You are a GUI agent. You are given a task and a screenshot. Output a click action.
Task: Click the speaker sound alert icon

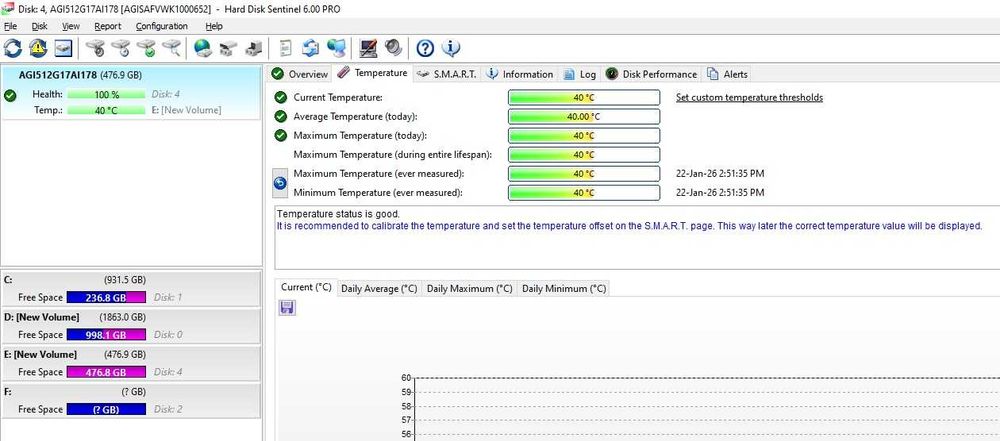coord(393,48)
